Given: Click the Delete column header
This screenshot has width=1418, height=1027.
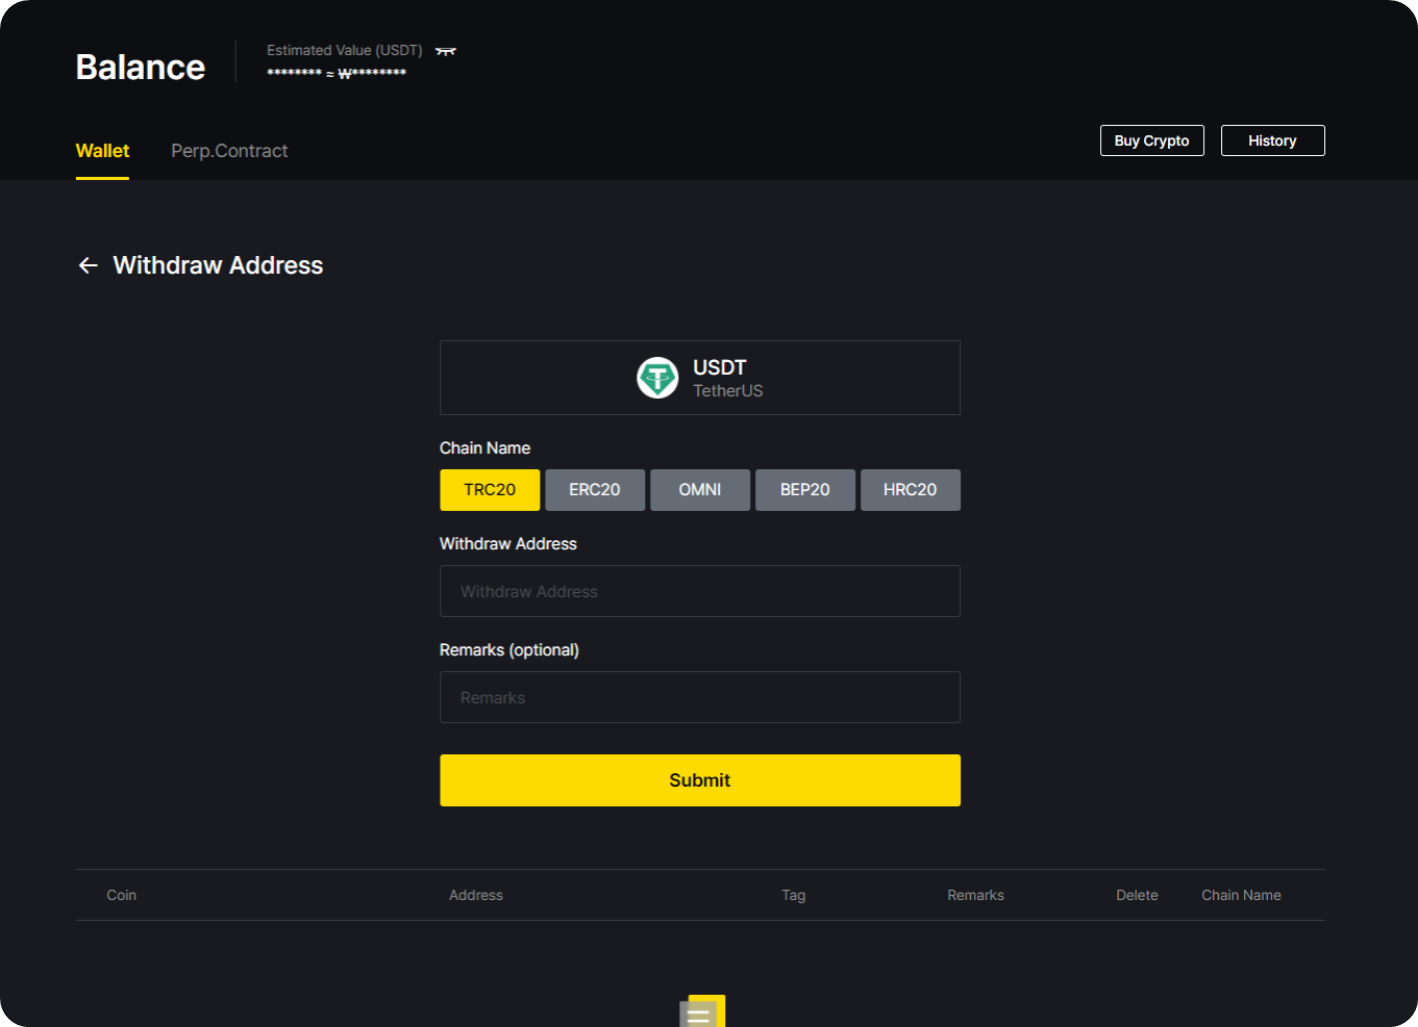Looking at the screenshot, I should point(1137,895).
